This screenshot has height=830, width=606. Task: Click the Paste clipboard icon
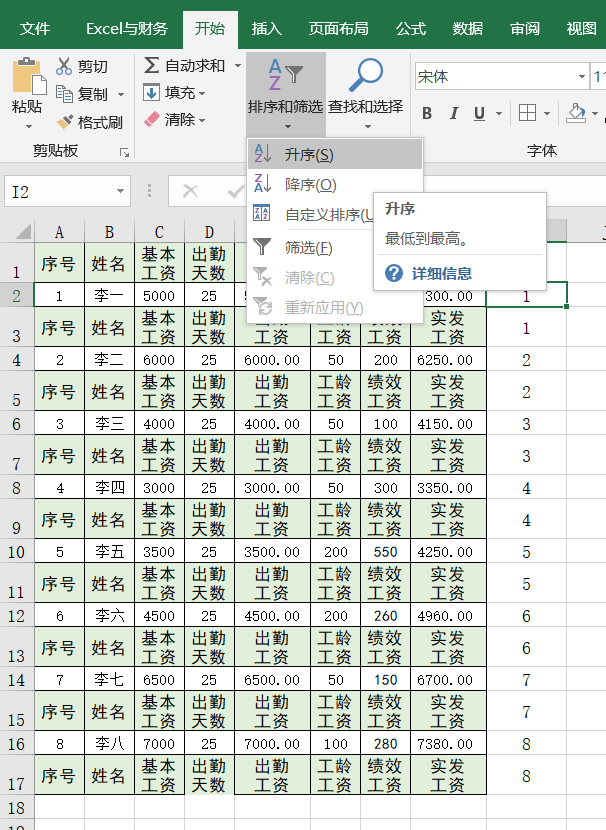[28, 77]
